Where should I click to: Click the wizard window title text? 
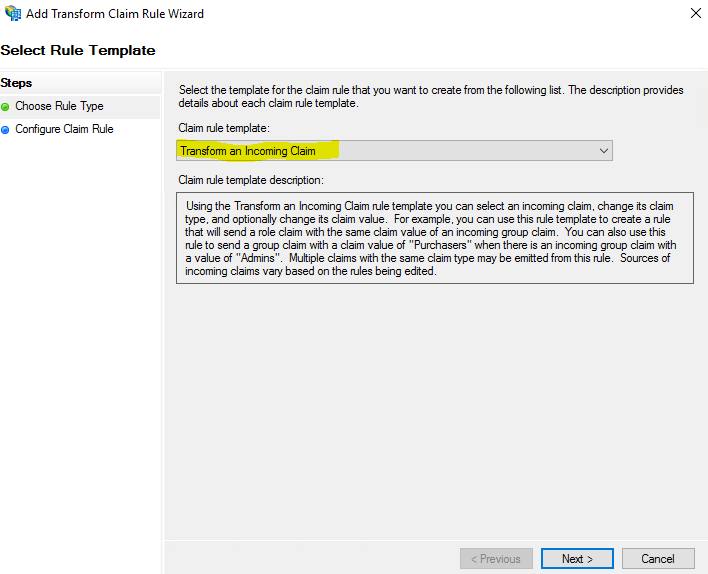pyautogui.click(x=115, y=14)
